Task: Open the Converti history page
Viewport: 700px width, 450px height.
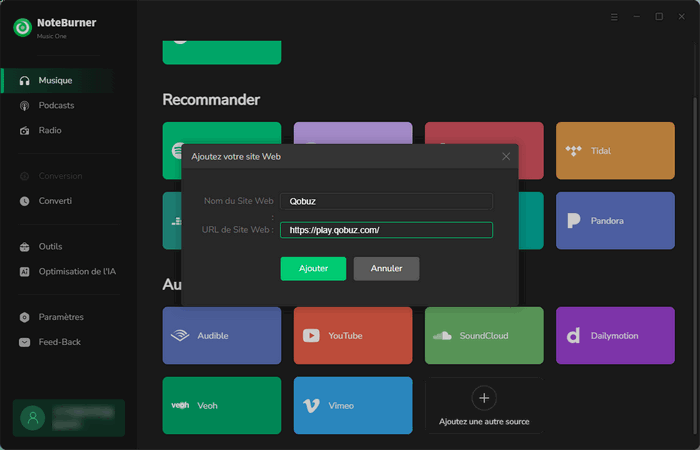Action: [55, 201]
